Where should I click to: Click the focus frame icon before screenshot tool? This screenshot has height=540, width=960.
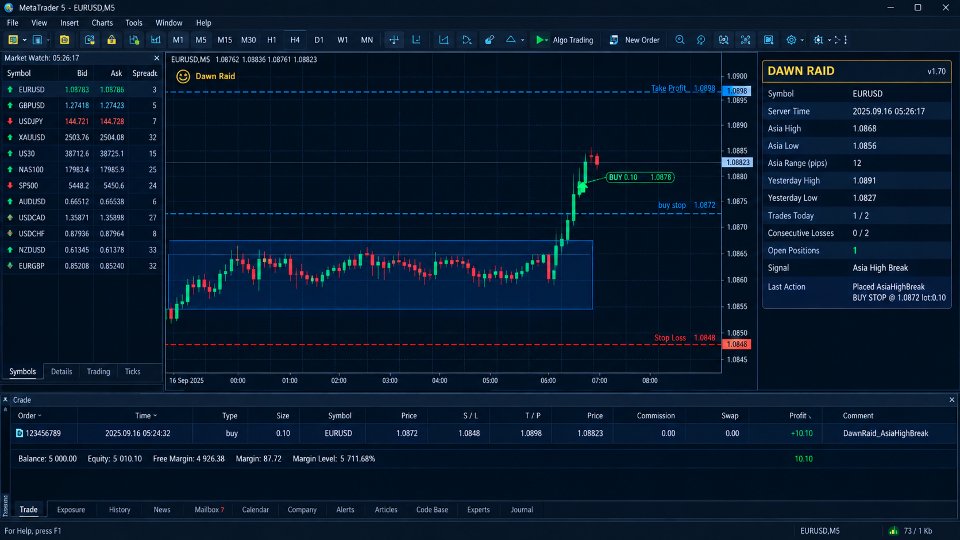click(745, 40)
